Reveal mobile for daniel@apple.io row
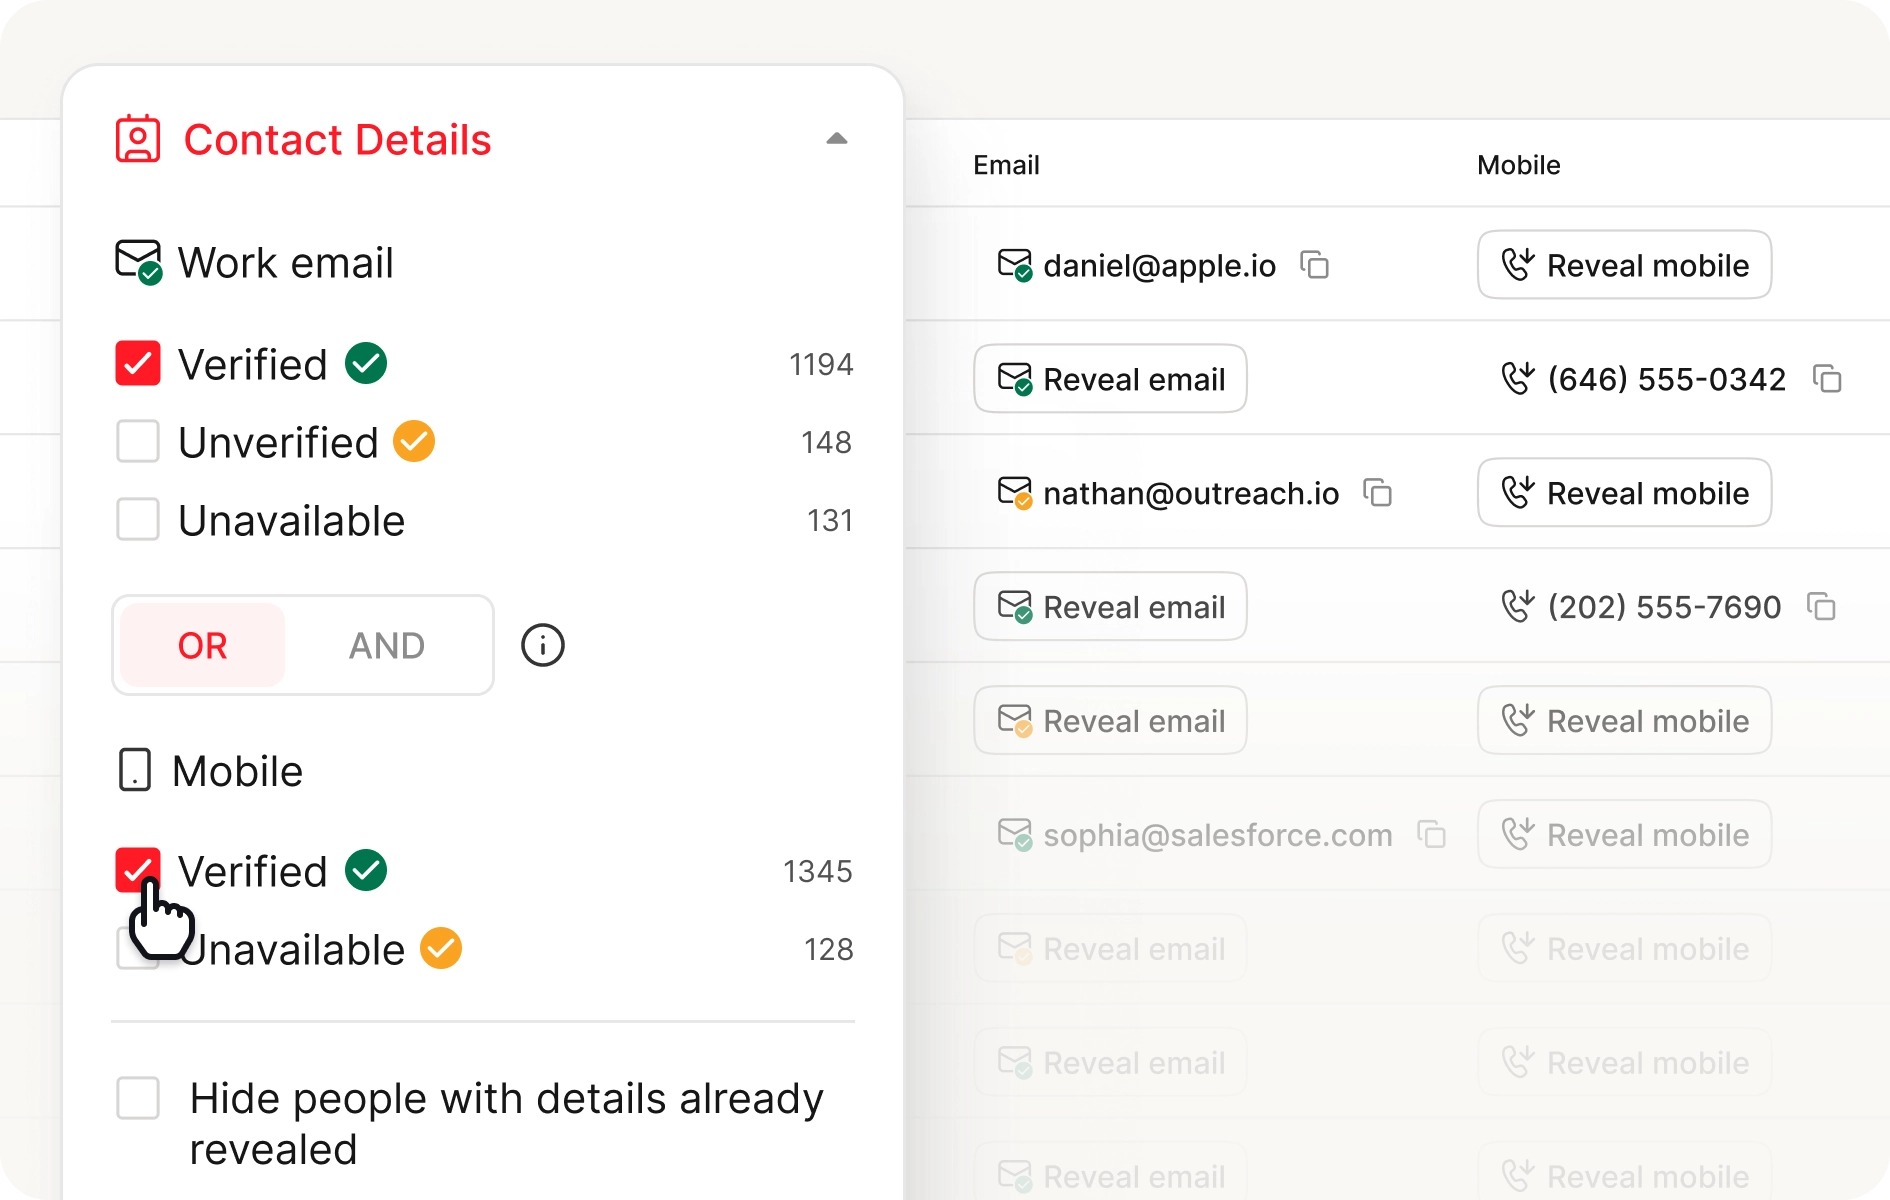Screen dimensions: 1890x1200 tap(1624, 265)
